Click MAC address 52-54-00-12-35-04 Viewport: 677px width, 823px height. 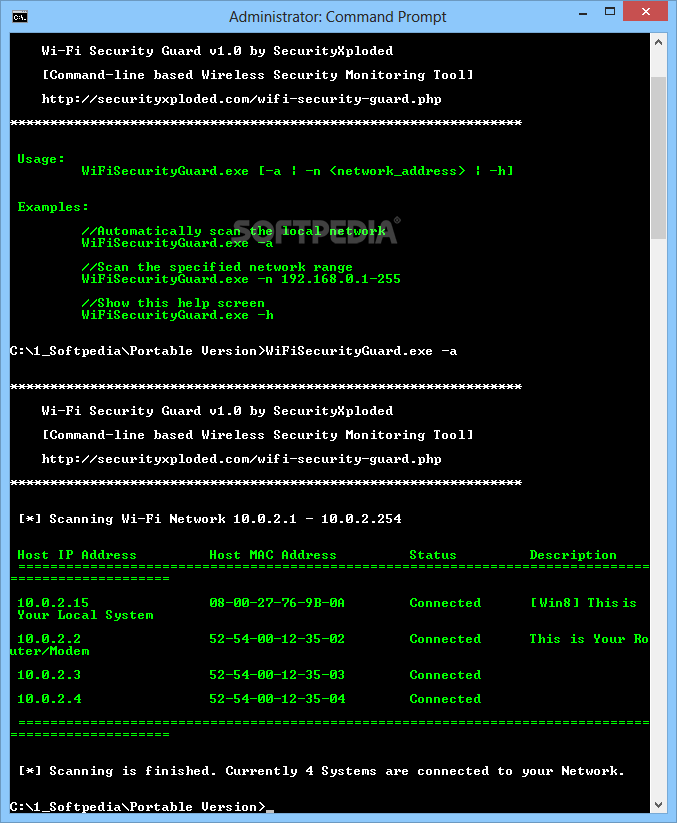click(x=277, y=699)
